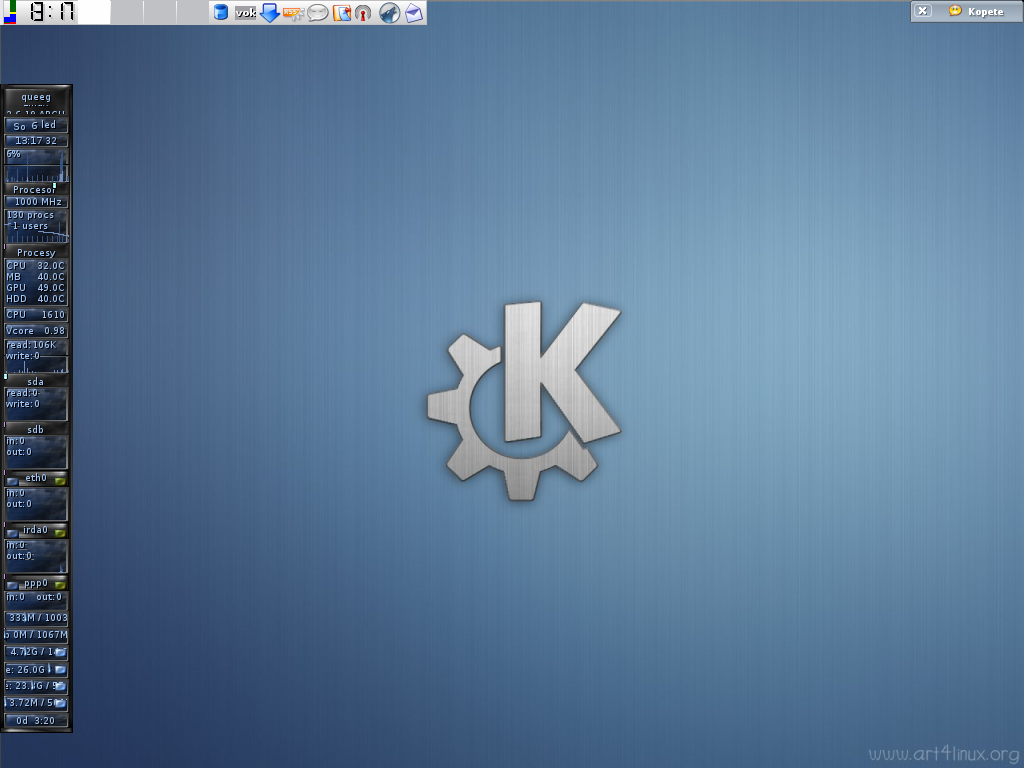Click the time '13:17 32'

click(36, 140)
